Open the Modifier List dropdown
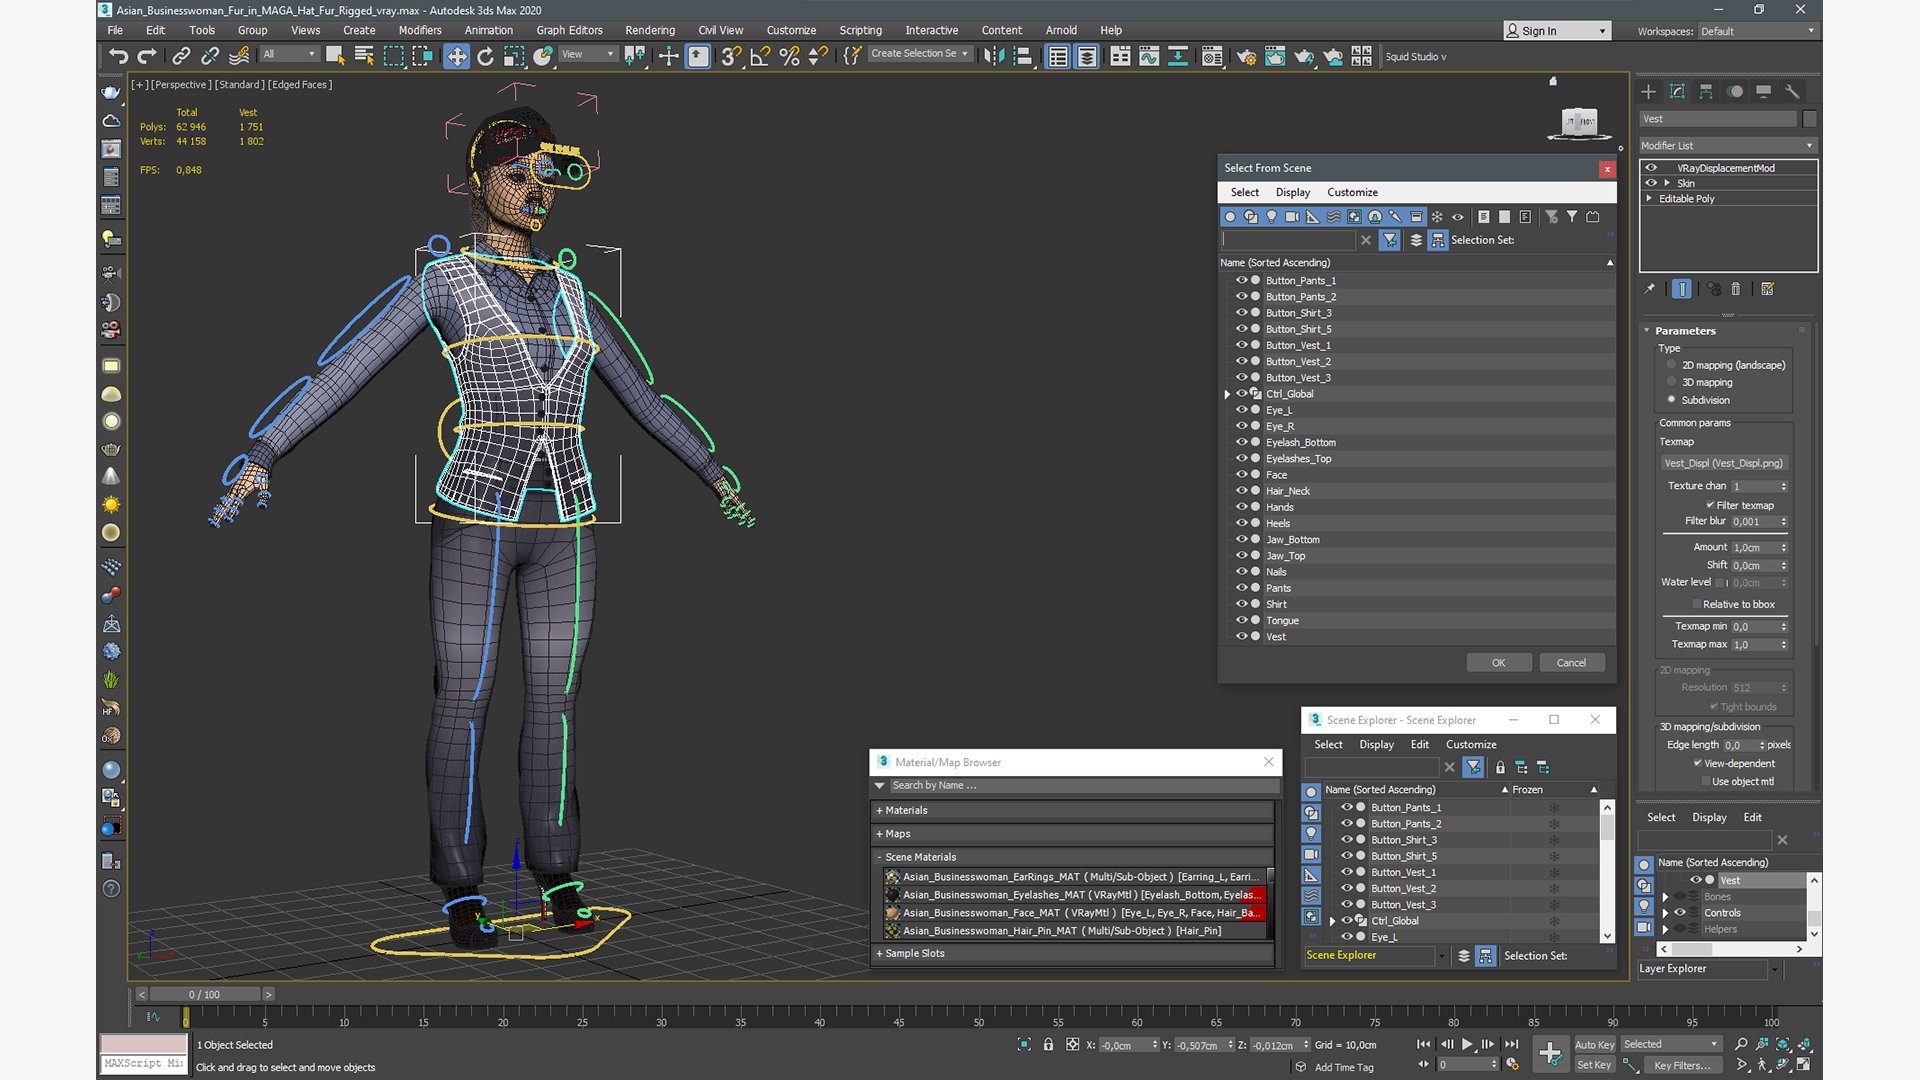Screen dimensions: 1920x1080 pyautogui.click(x=1727, y=146)
